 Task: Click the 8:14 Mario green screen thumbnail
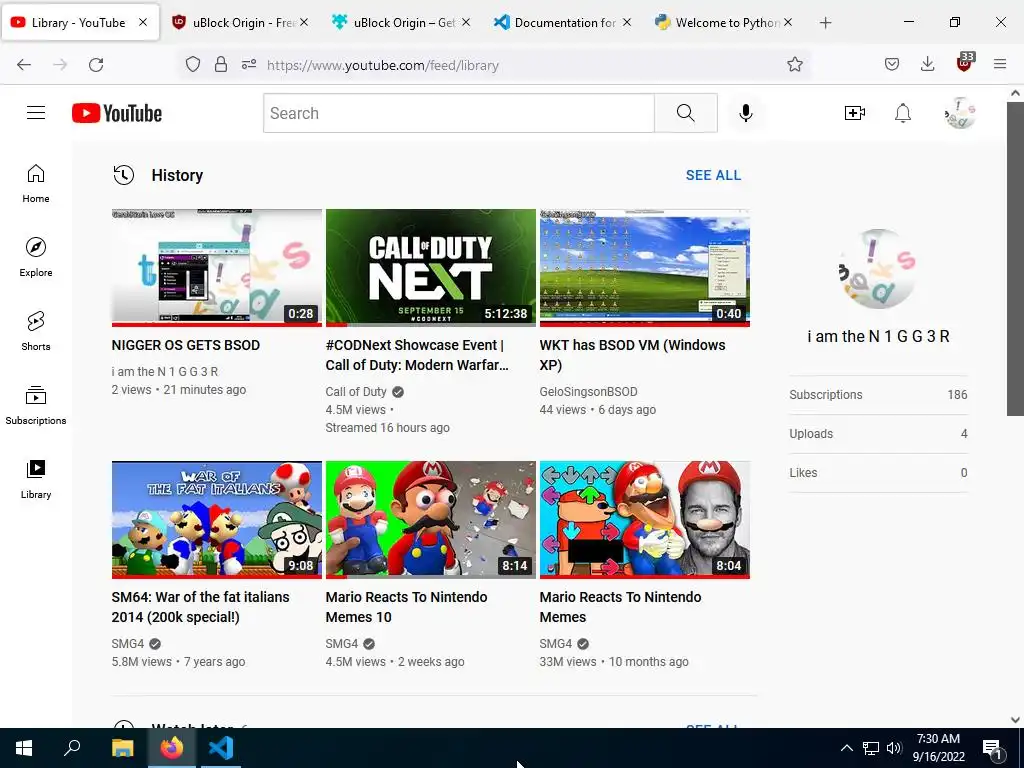tap(431, 519)
